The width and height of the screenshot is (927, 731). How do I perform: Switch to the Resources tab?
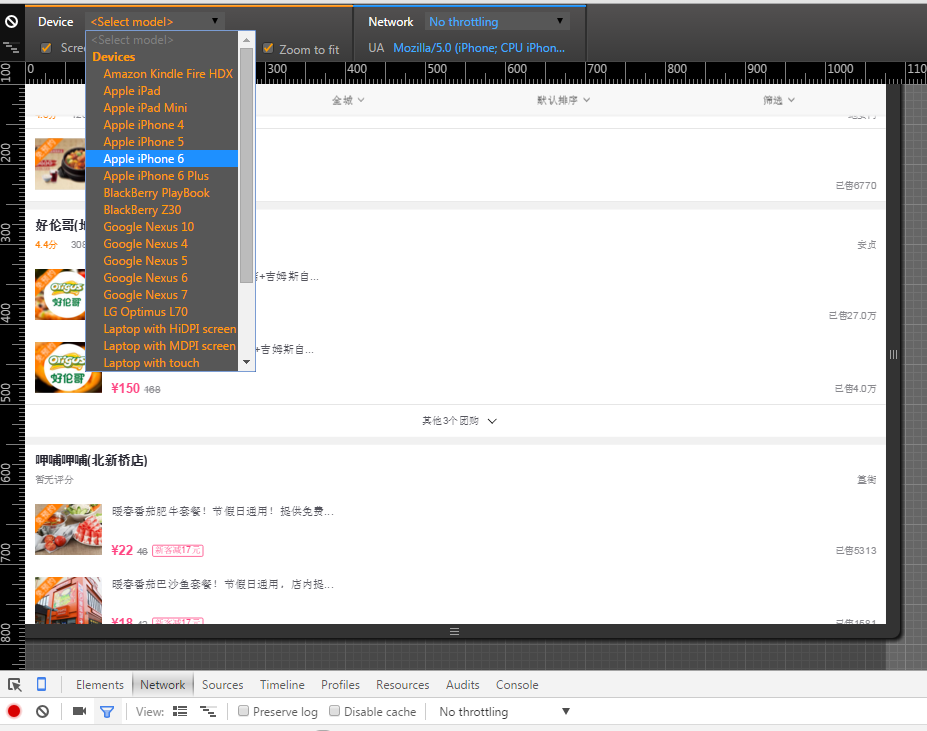click(x=403, y=685)
